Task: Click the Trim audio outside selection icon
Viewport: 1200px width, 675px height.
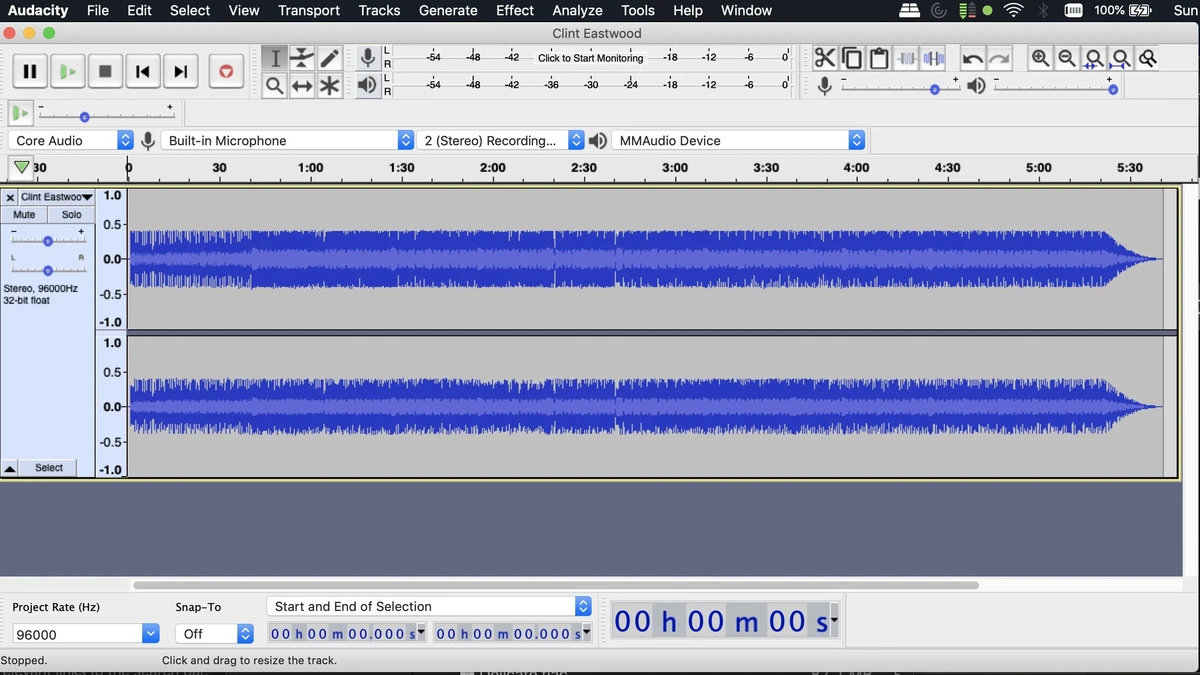Action: tap(907, 58)
